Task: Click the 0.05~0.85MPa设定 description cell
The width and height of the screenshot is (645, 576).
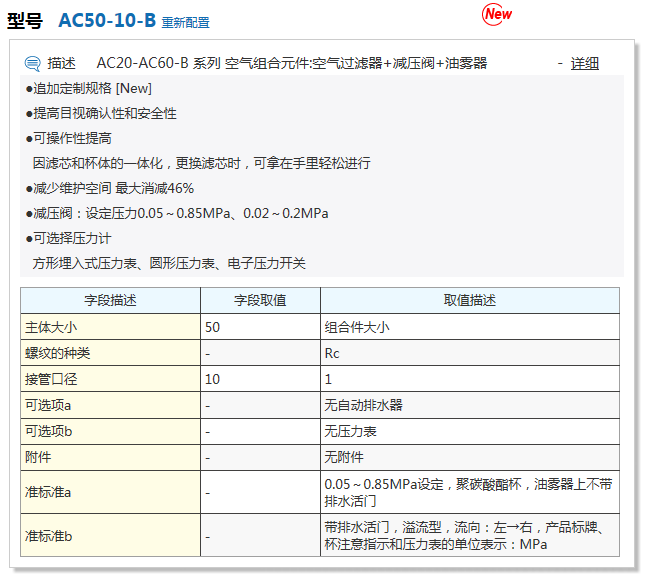Action: [470, 492]
